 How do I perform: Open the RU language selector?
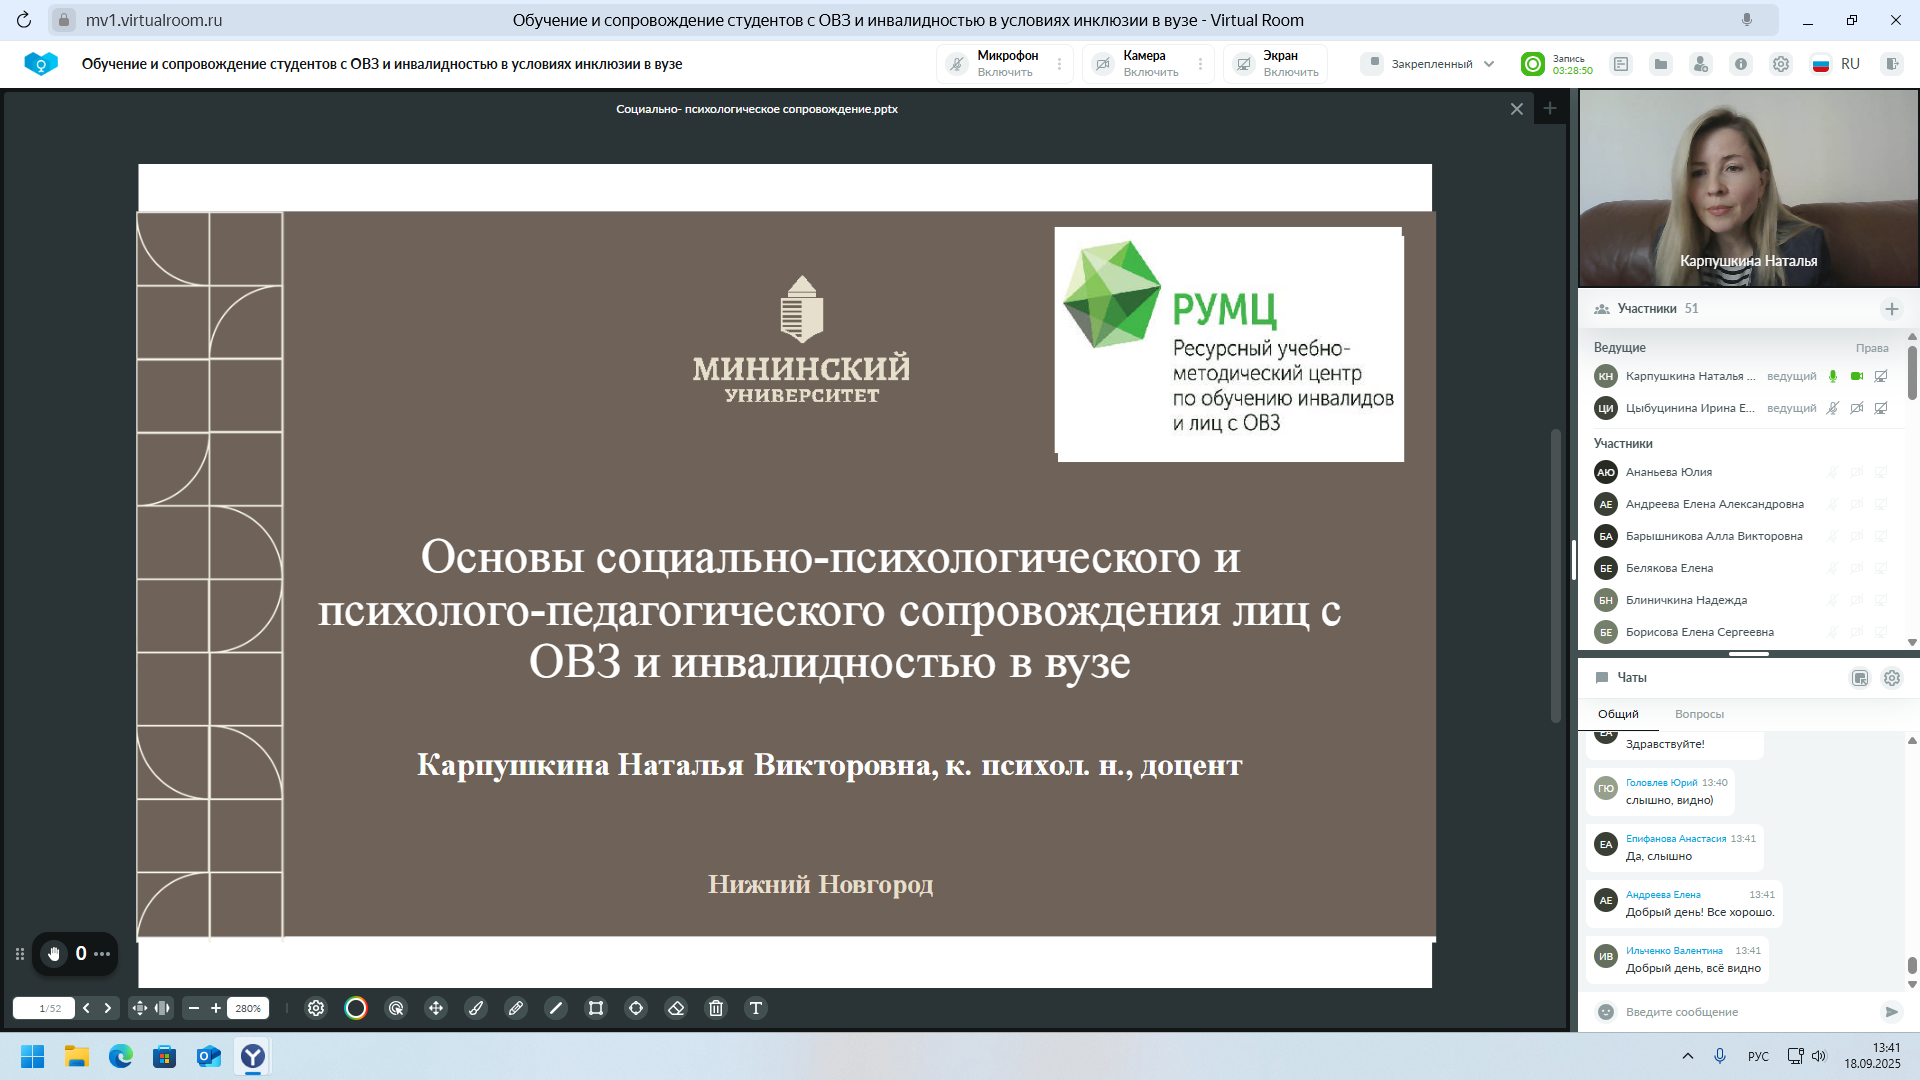pos(1837,64)
